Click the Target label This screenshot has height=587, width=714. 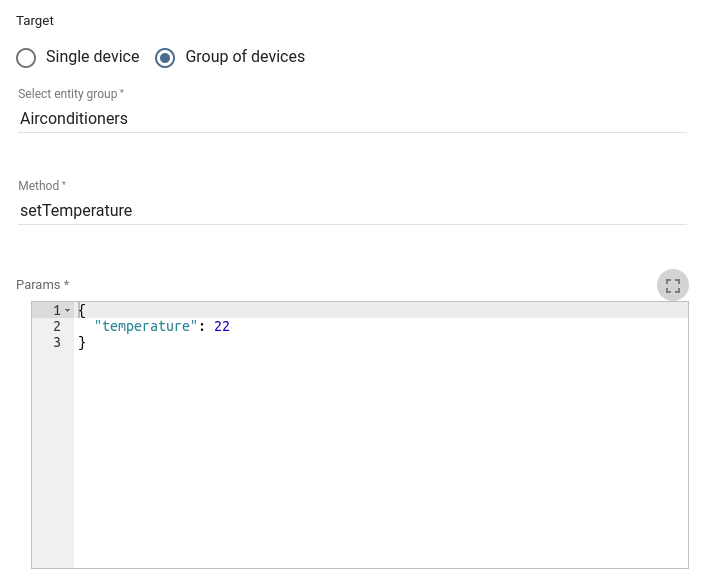coord(35,21)
